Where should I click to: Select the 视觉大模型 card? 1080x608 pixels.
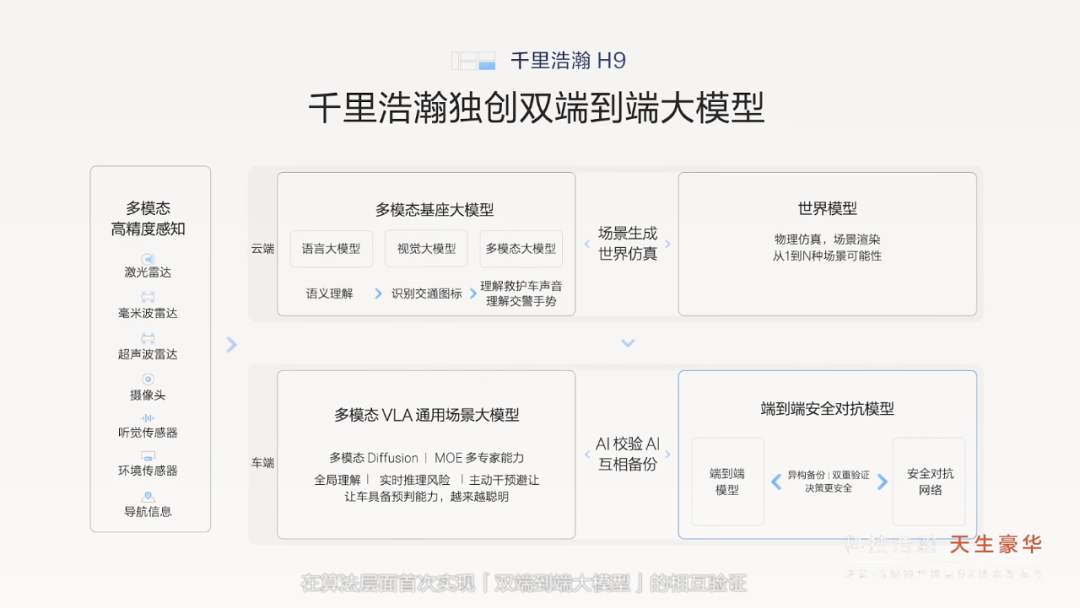click(426, 249)
